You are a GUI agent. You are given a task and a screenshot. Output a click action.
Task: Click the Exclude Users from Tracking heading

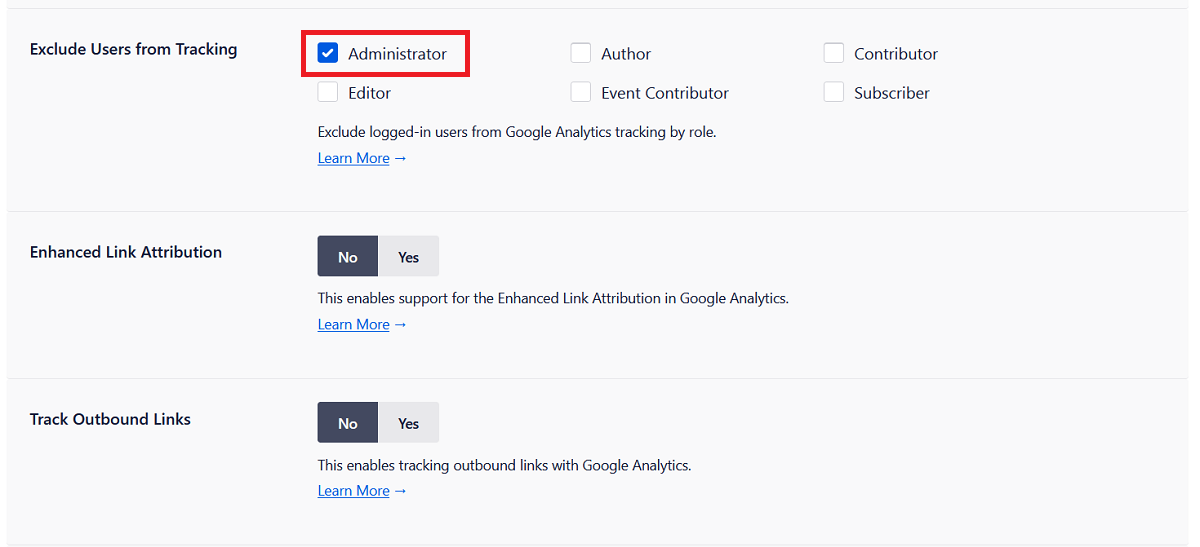tap(133, 49)
